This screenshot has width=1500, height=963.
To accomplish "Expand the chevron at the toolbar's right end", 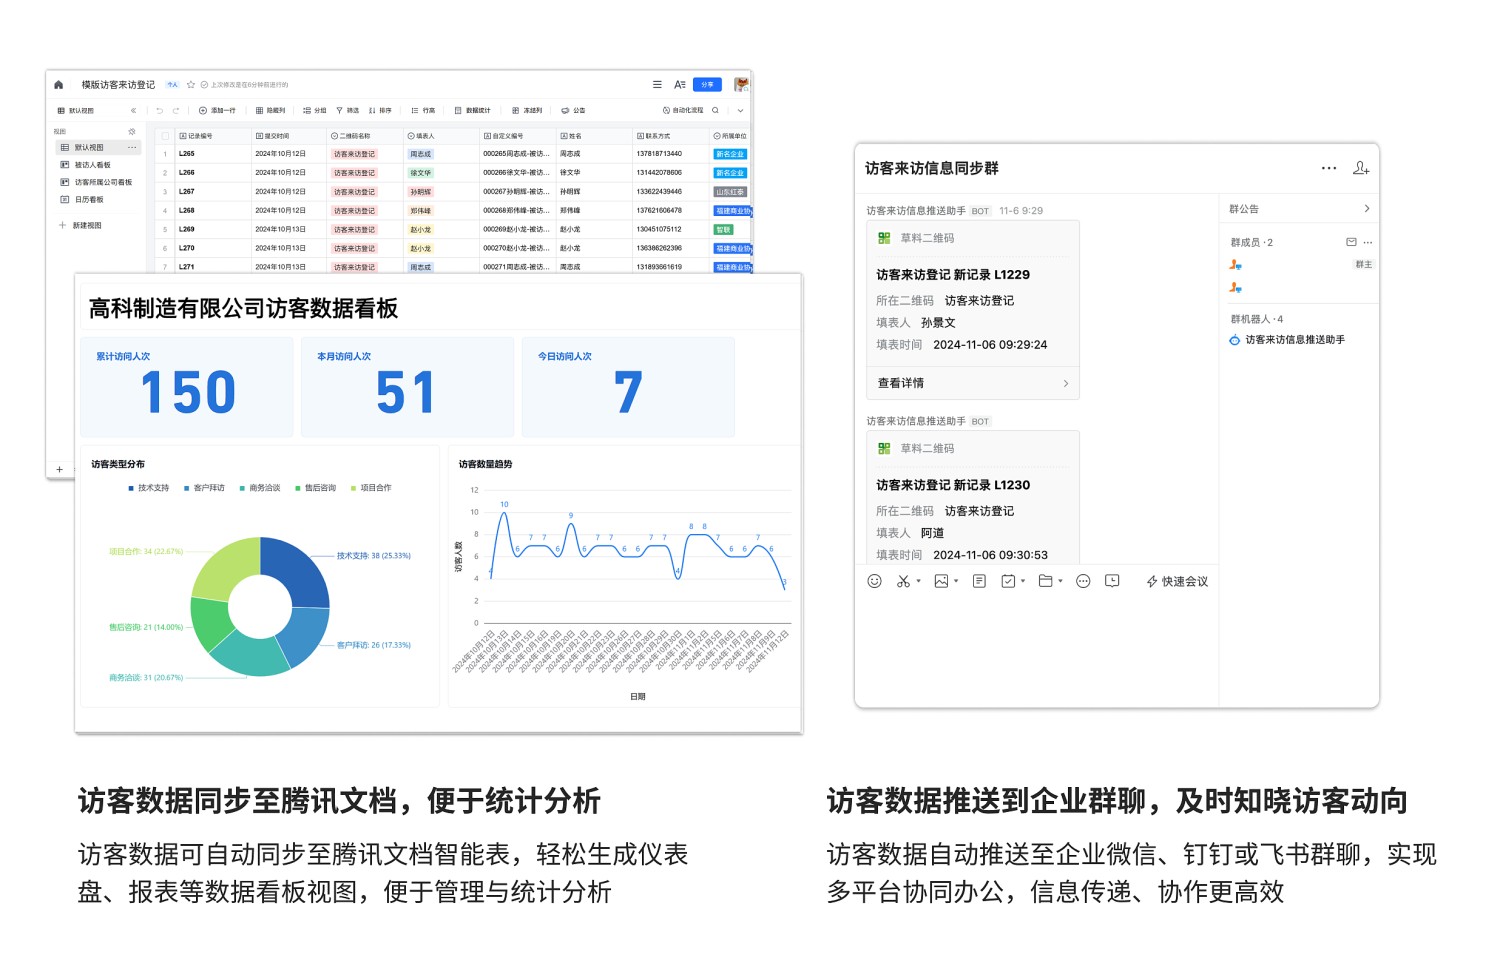I will (741, 111).
